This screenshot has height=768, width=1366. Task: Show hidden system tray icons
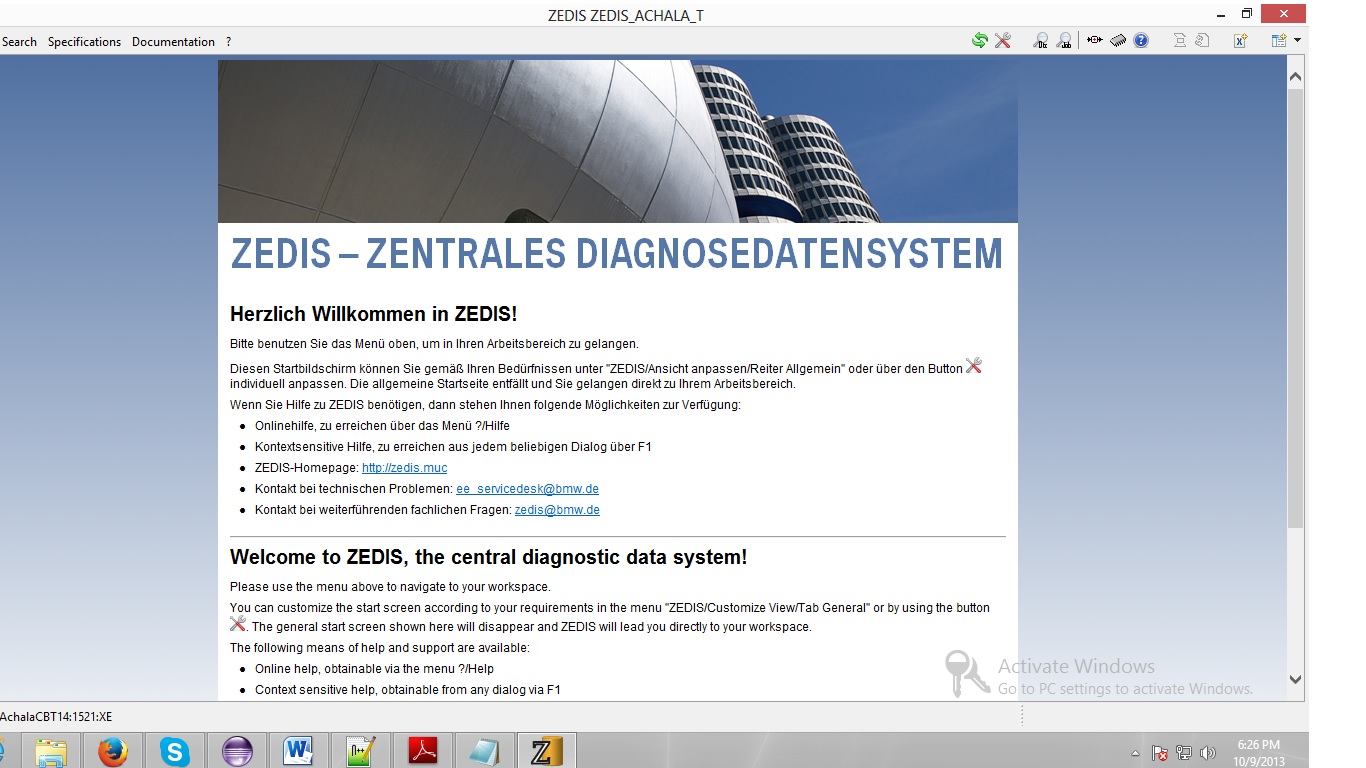click(x=1135, y=753)
